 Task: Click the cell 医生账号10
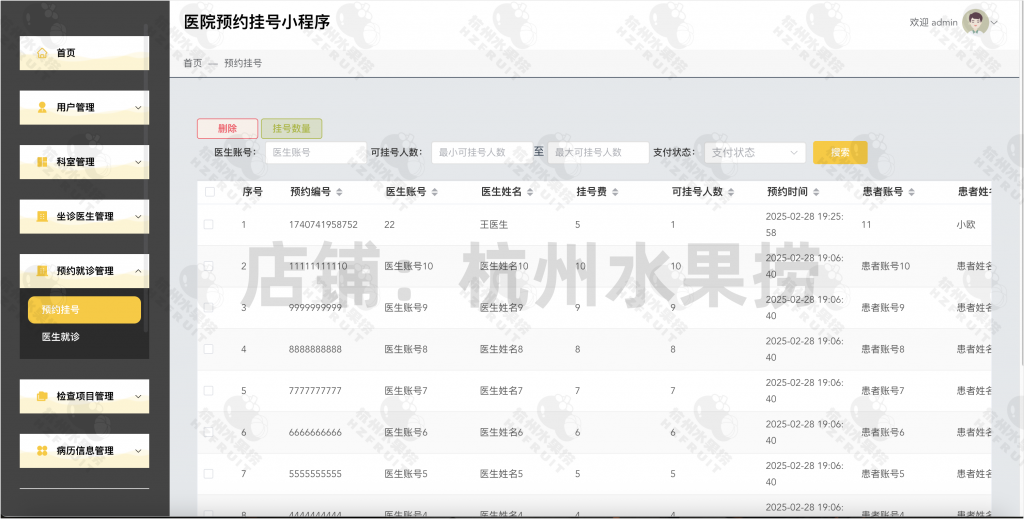point(409,266)
